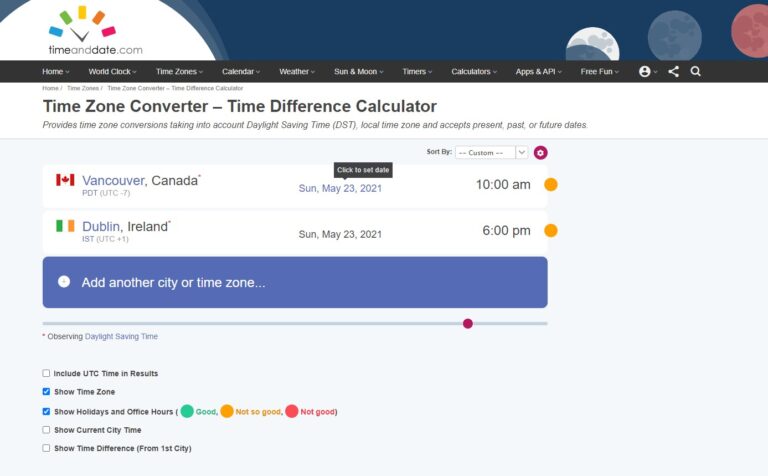Open site search magnifier icon
Viewport: 768px width, 476px height.
click(696, 72)
